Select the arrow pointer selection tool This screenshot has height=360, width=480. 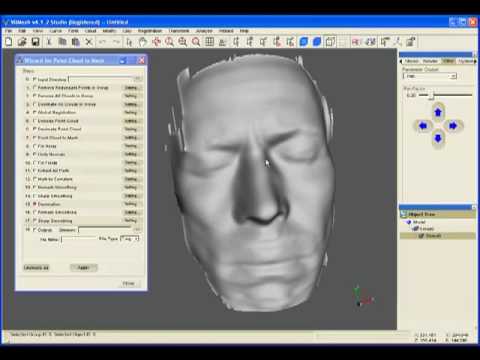tap(130, 42)
